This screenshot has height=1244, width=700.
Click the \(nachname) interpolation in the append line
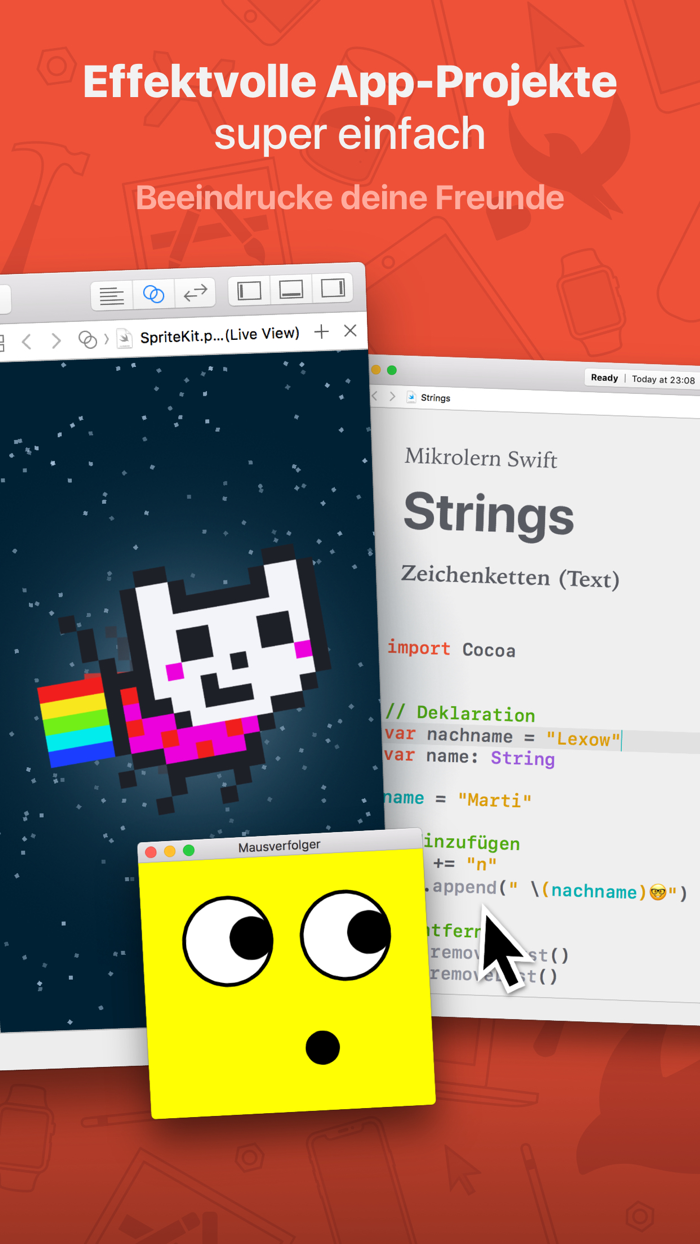pyautogui.click(x=589, y=891)
